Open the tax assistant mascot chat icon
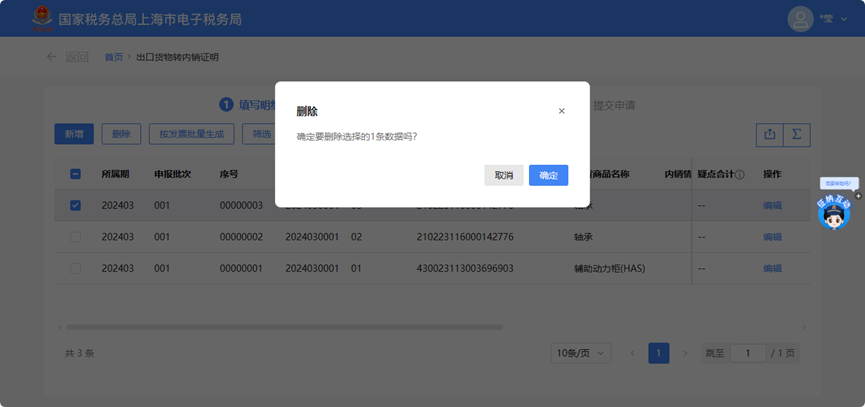 [833, 213]
